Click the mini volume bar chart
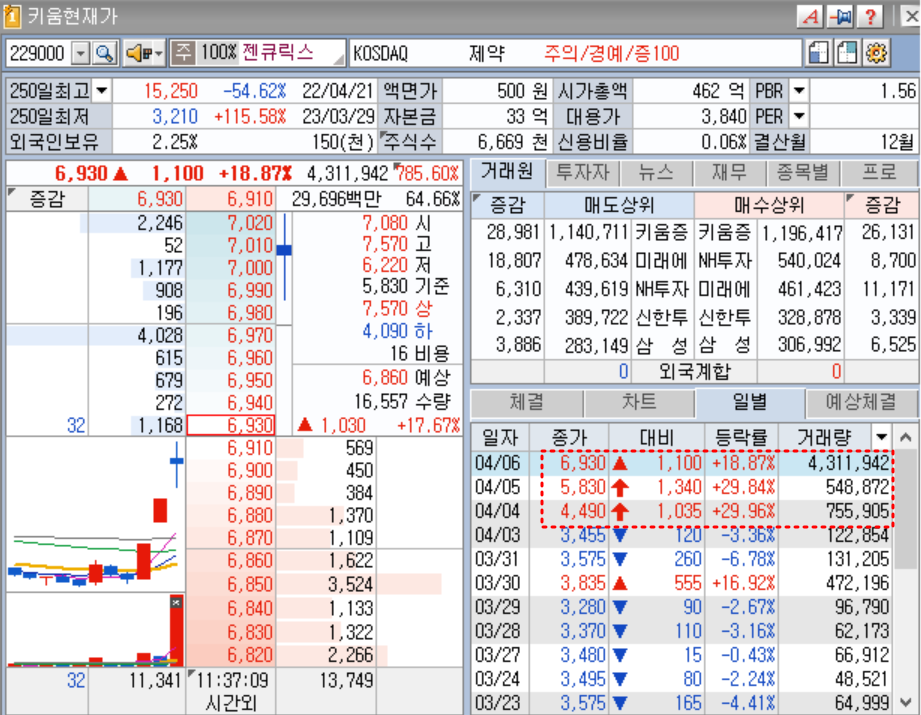The height and width of the screenshot is (715, 921). pos(95,630)
